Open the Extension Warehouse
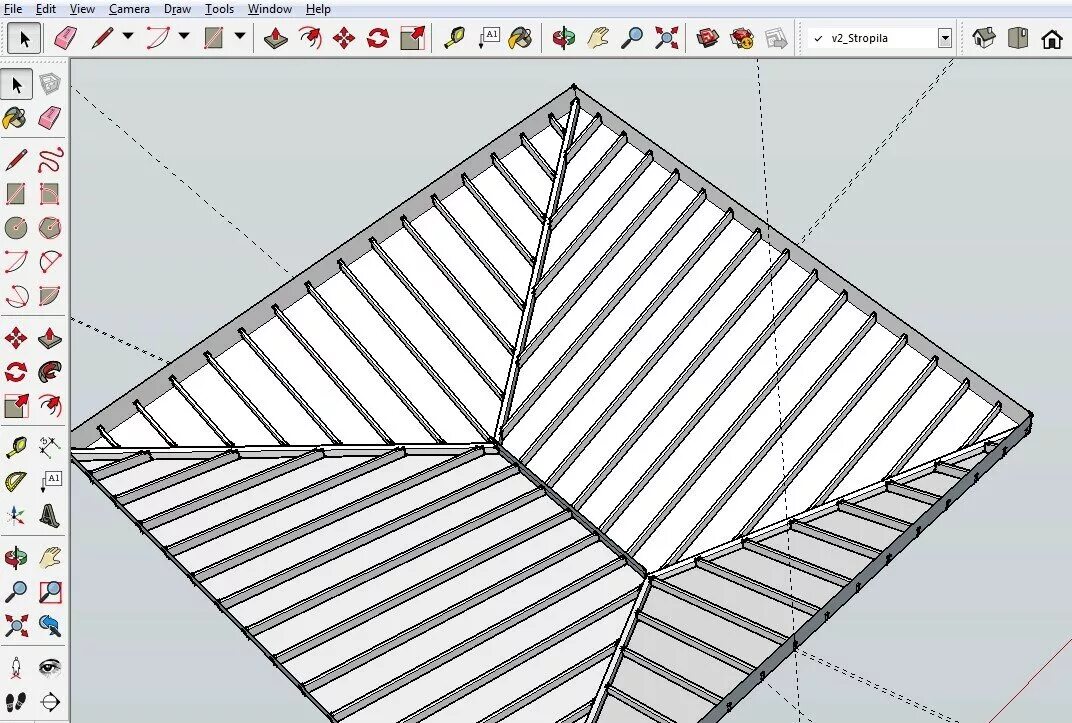 pos(742,38)
